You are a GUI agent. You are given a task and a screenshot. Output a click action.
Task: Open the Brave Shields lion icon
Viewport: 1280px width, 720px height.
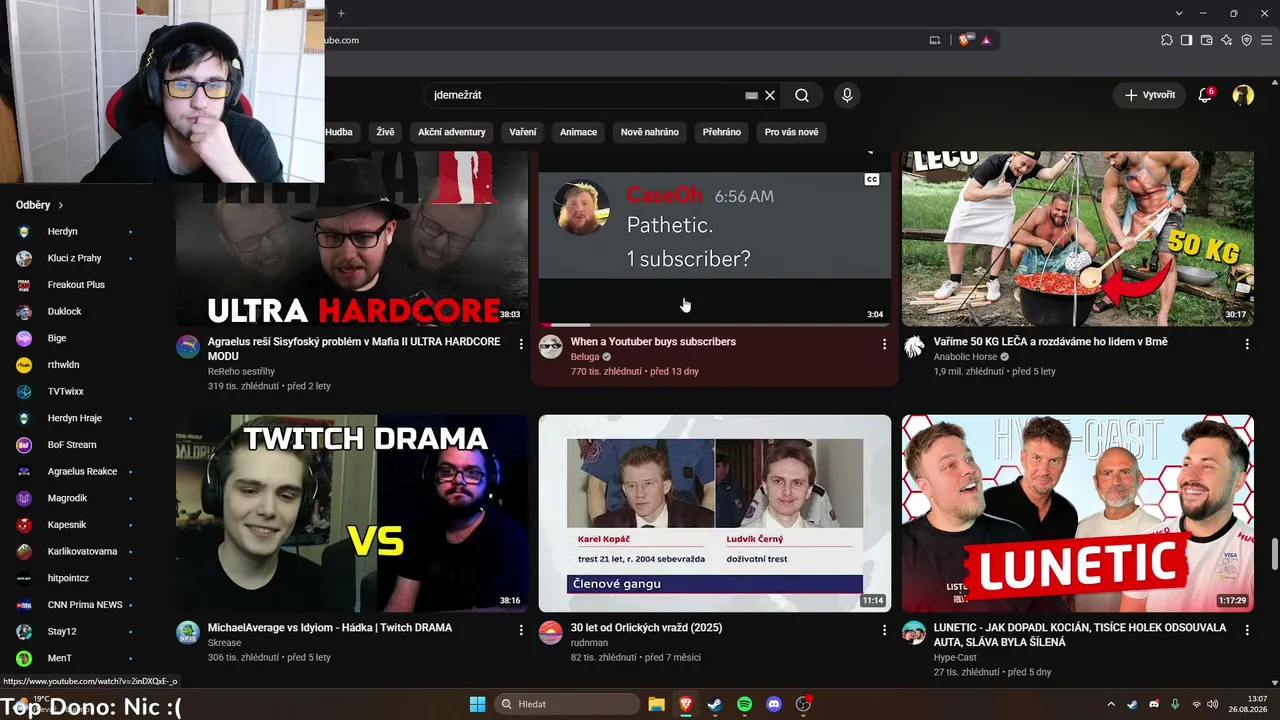pos(964,40)
